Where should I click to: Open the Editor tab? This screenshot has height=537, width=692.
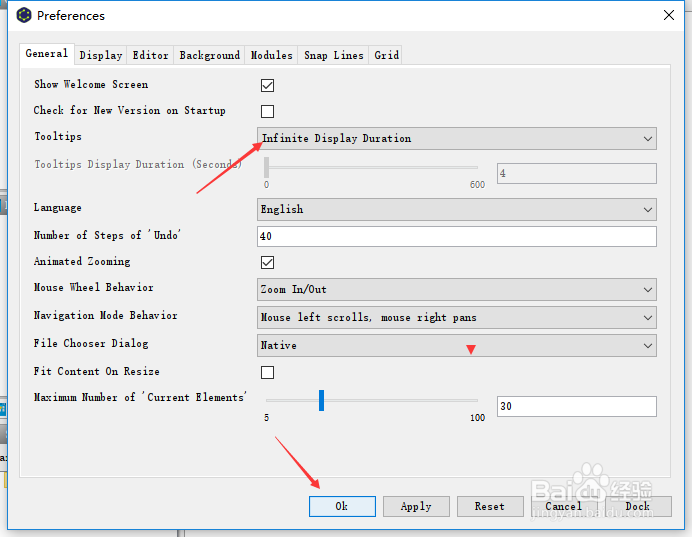[150, 55]
